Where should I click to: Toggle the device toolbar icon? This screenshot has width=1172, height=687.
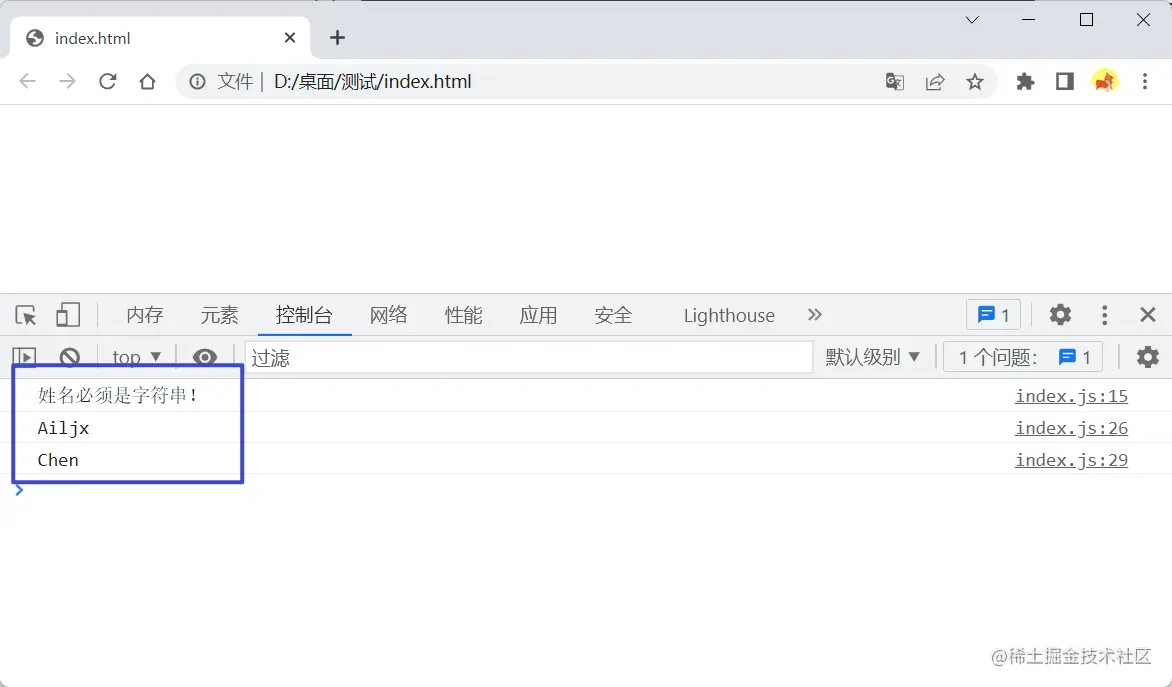click(x=67, y=315)
